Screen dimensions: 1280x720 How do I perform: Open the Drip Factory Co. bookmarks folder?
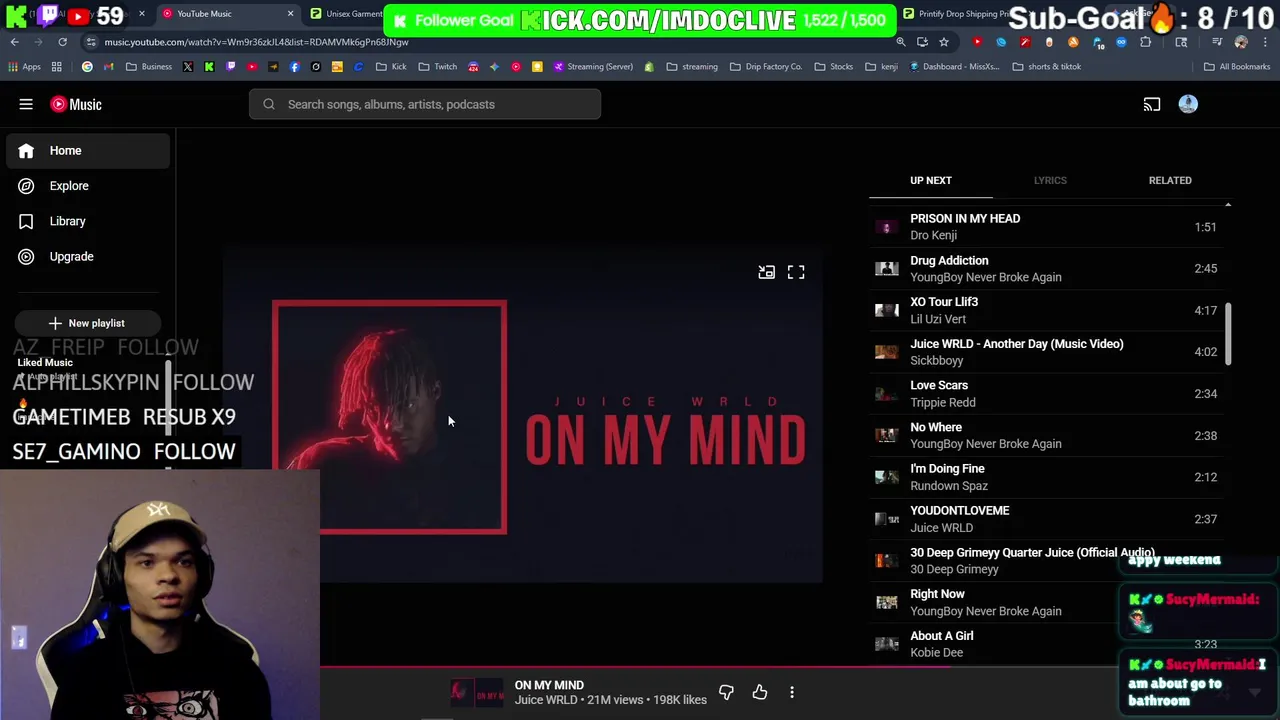[x=766, y=66]
